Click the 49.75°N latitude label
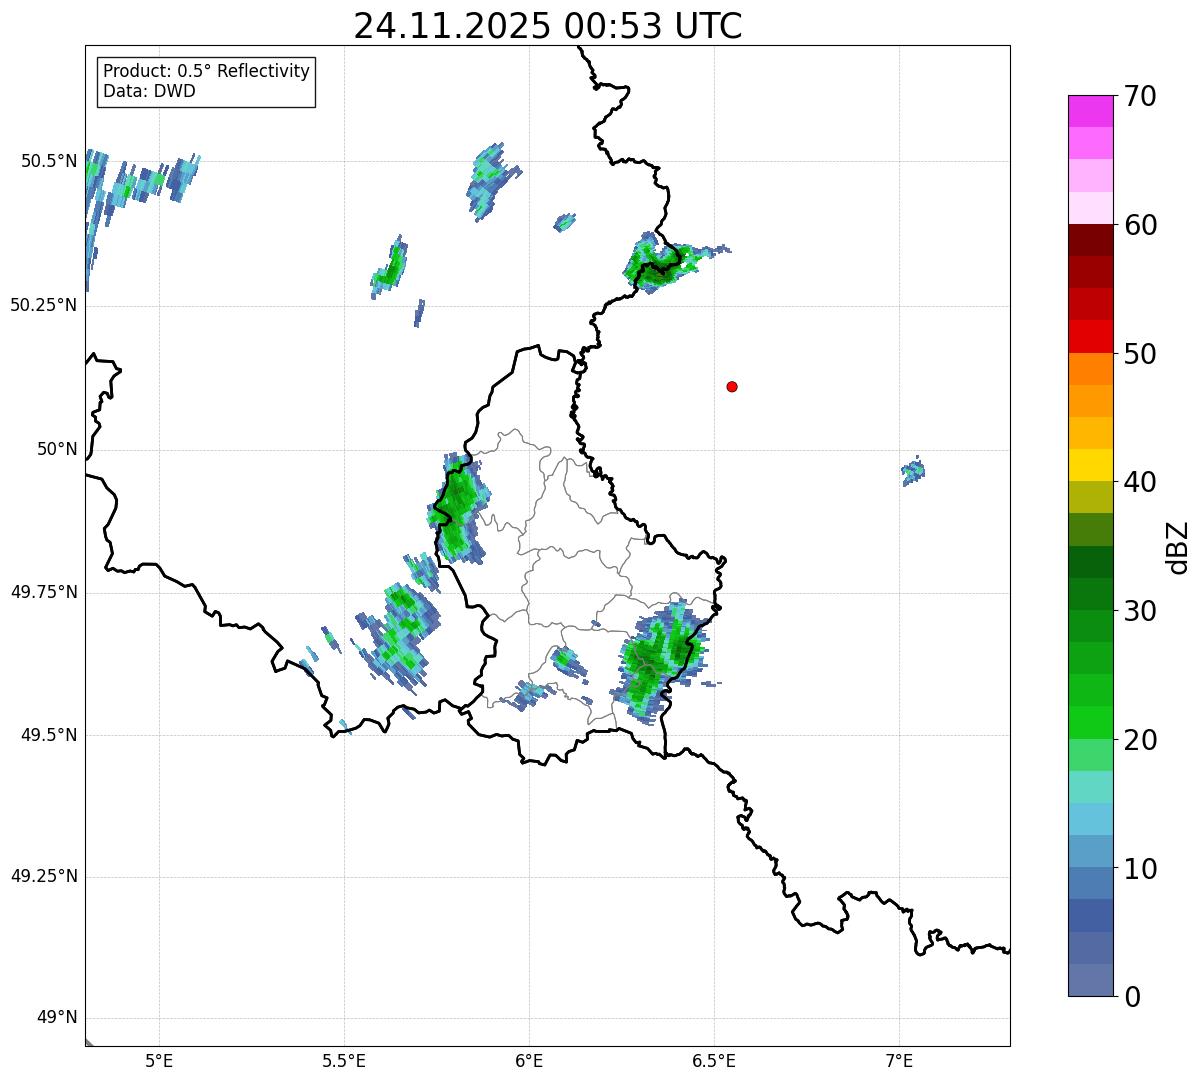The image size is (1202, 1081). click(x=44, y=592)
